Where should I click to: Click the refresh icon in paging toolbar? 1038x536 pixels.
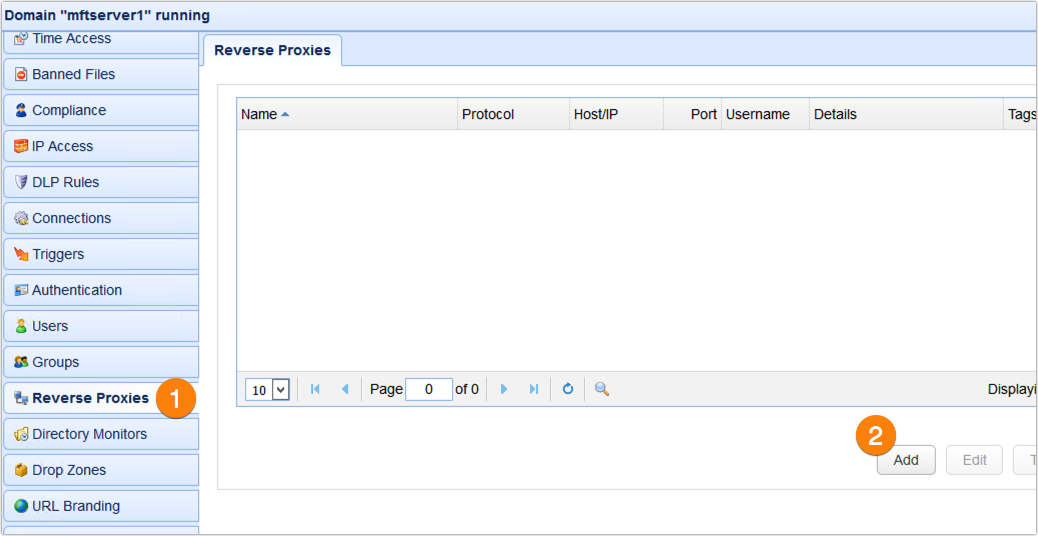click(x=567, y=389)
